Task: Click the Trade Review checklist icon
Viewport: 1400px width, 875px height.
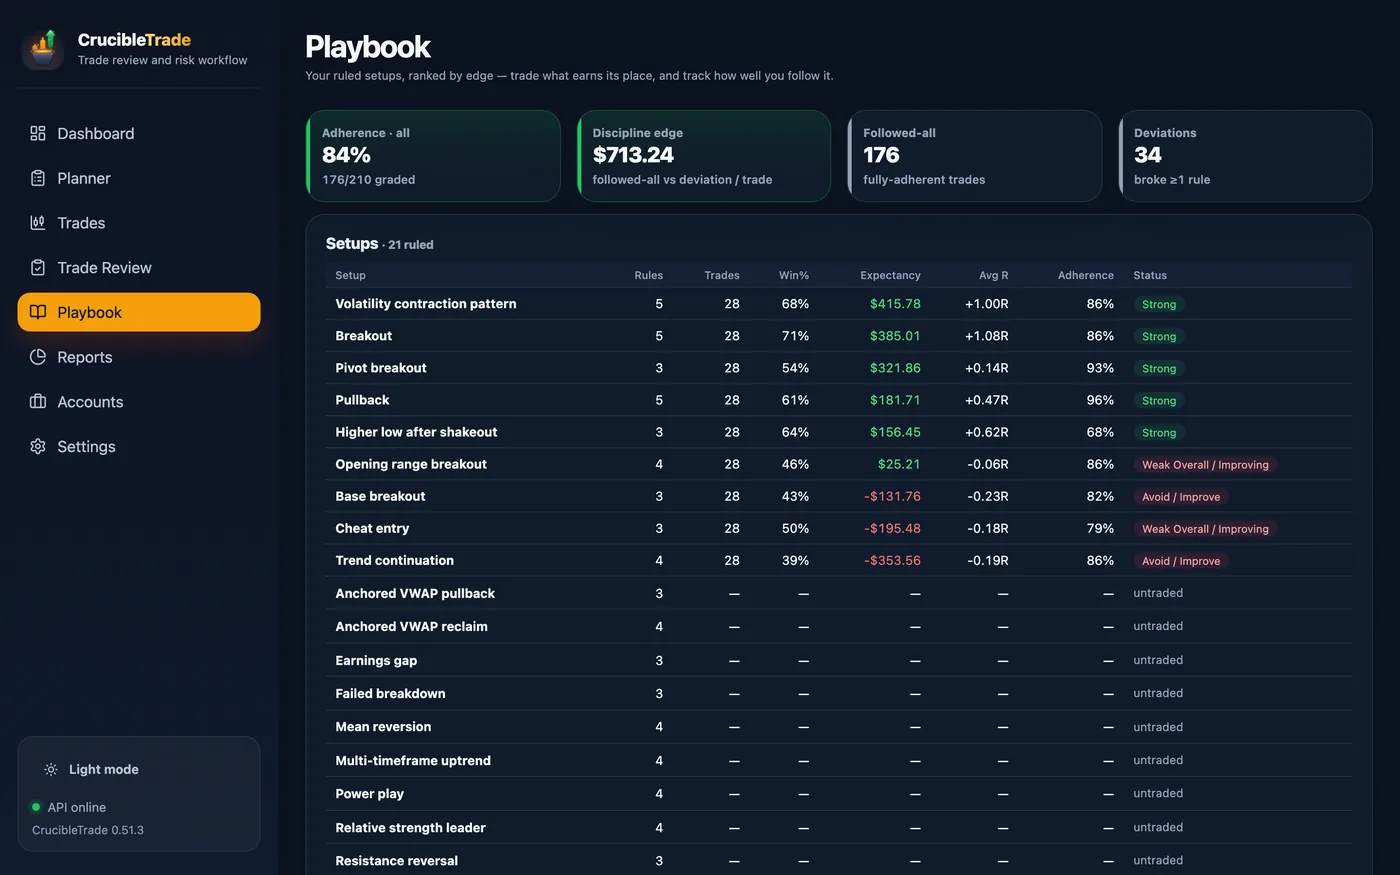Action: 38,267
